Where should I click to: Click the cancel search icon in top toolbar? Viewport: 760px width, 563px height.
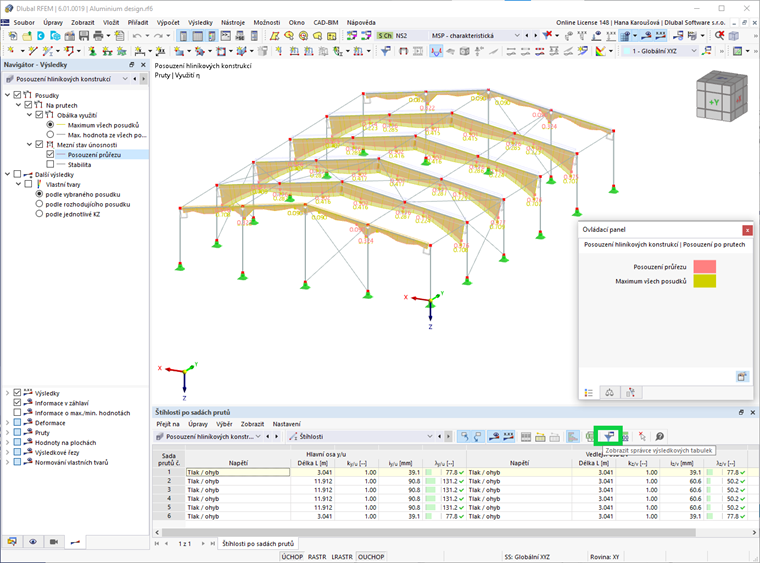click(x=719, y=35)
